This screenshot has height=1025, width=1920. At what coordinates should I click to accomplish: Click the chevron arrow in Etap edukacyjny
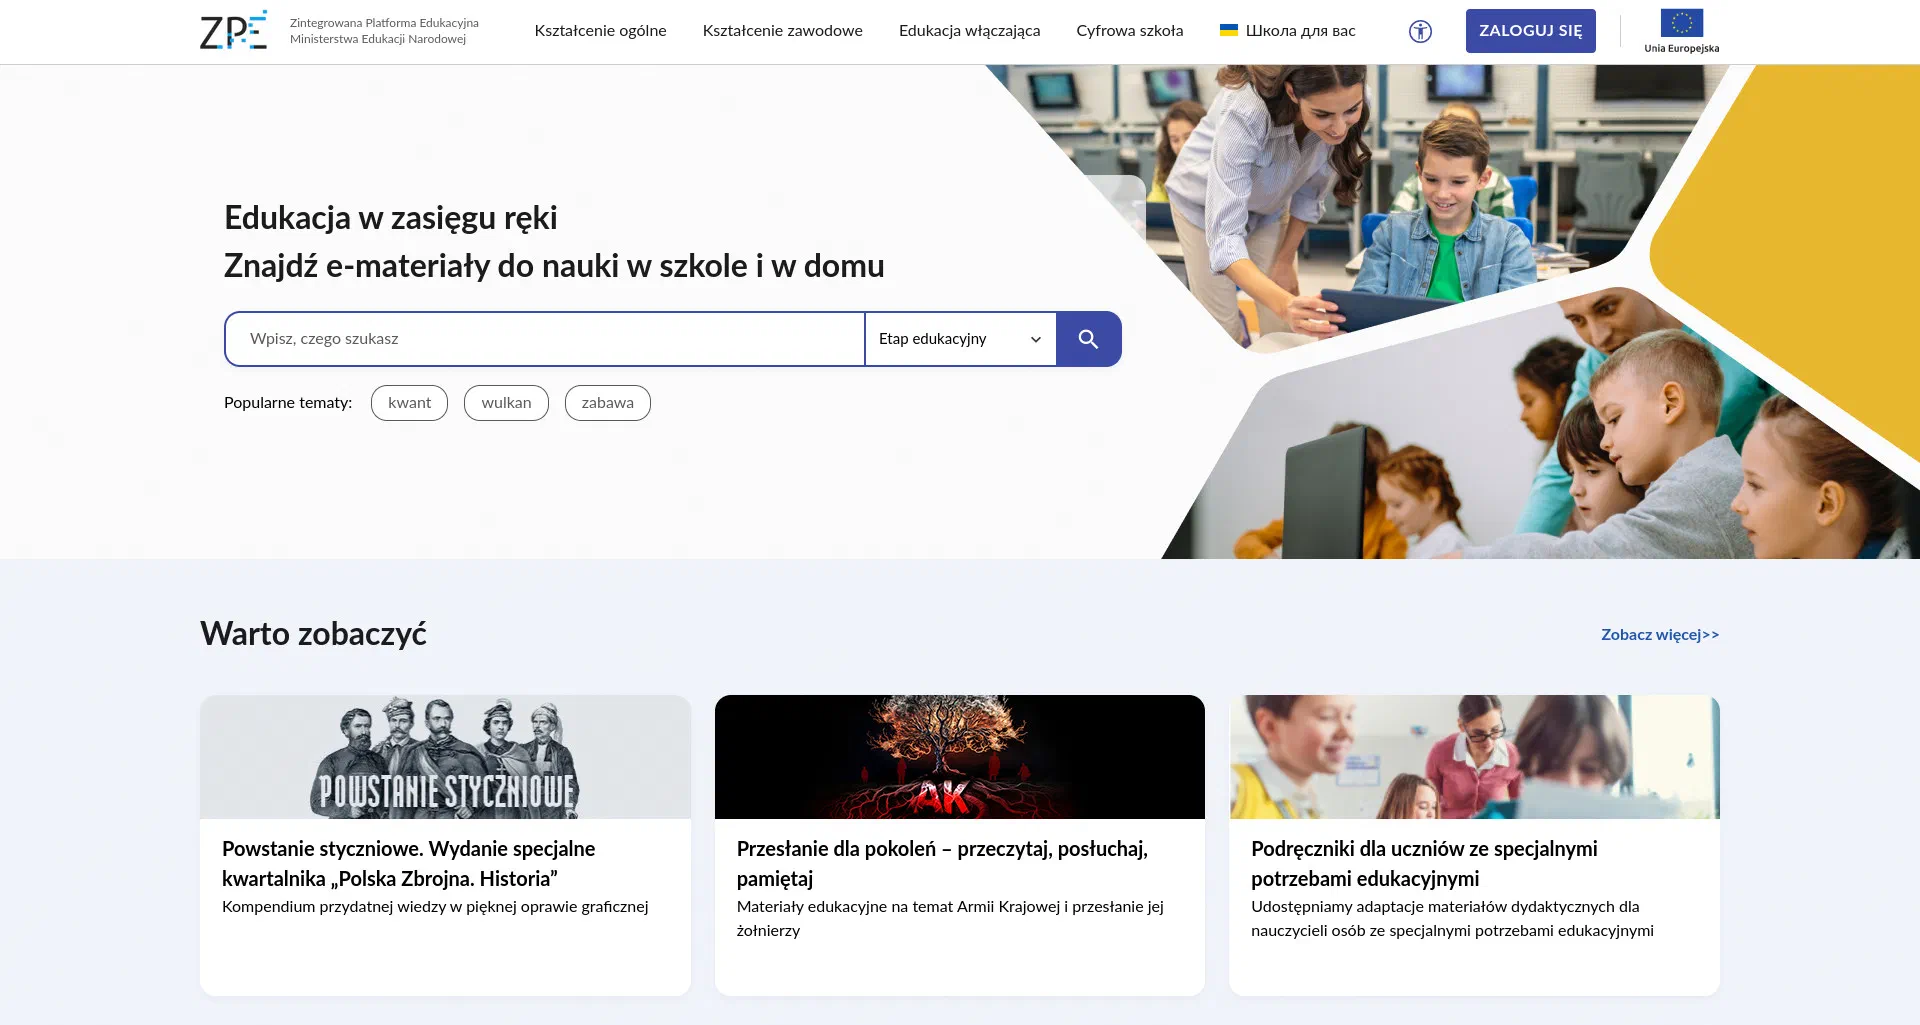pyautogui.click(x=1036, y=339)
